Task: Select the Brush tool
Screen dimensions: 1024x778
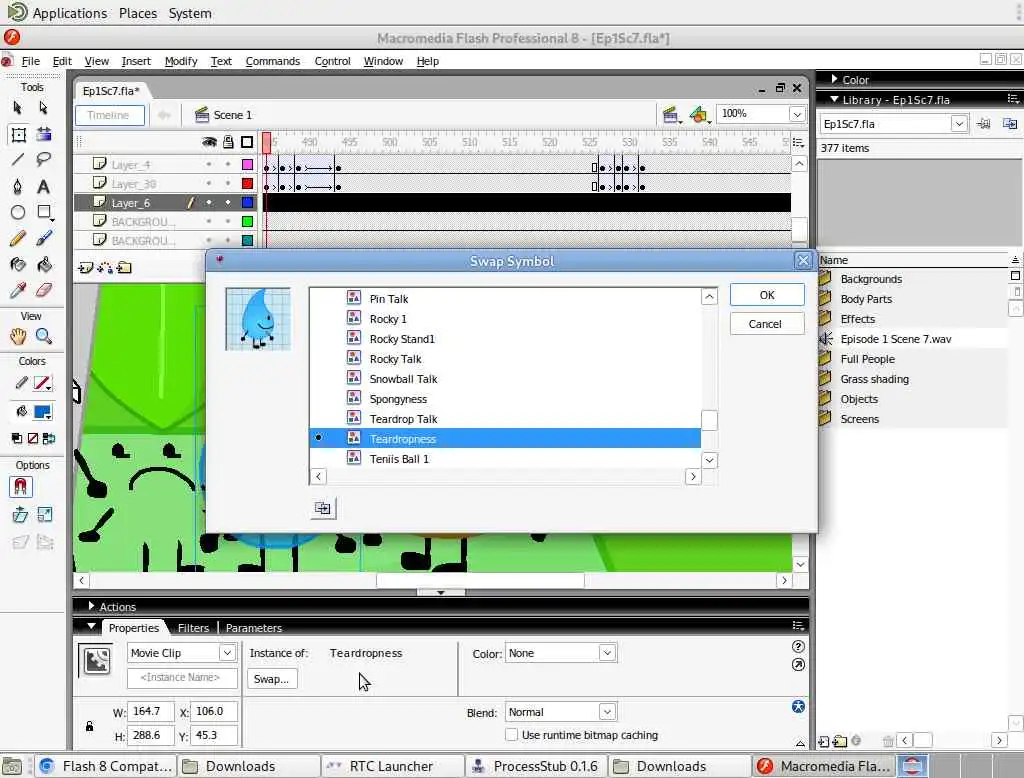Action: (44, 238)
